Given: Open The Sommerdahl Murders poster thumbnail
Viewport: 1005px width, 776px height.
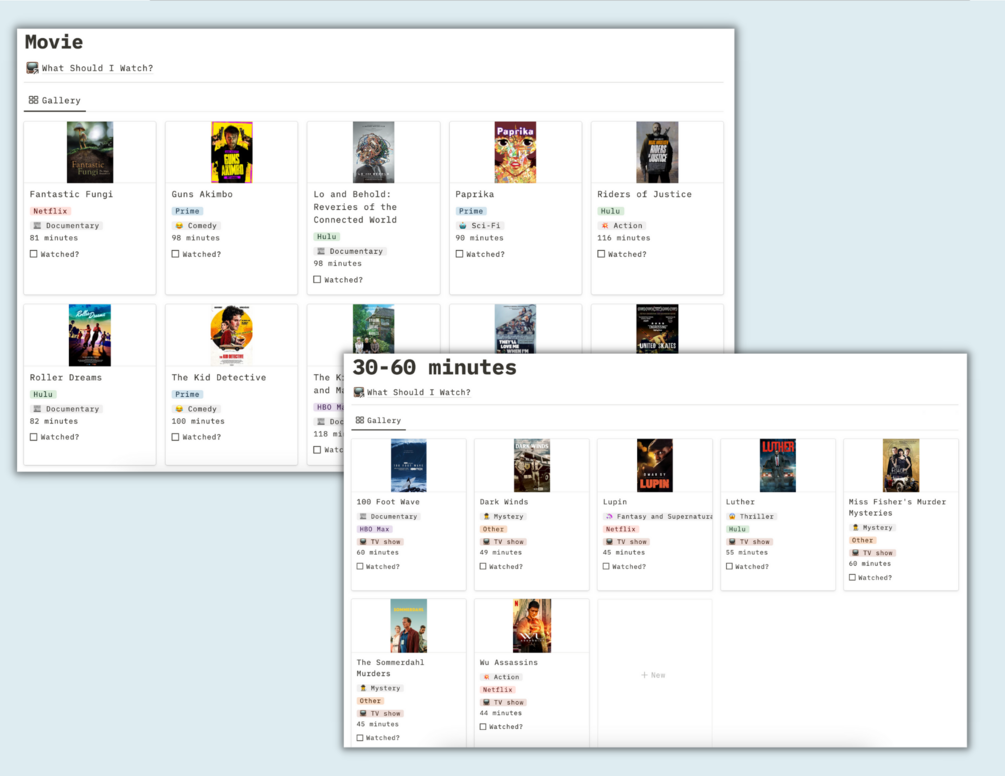Looking at the screenshot, I should [x=409, y=626].
